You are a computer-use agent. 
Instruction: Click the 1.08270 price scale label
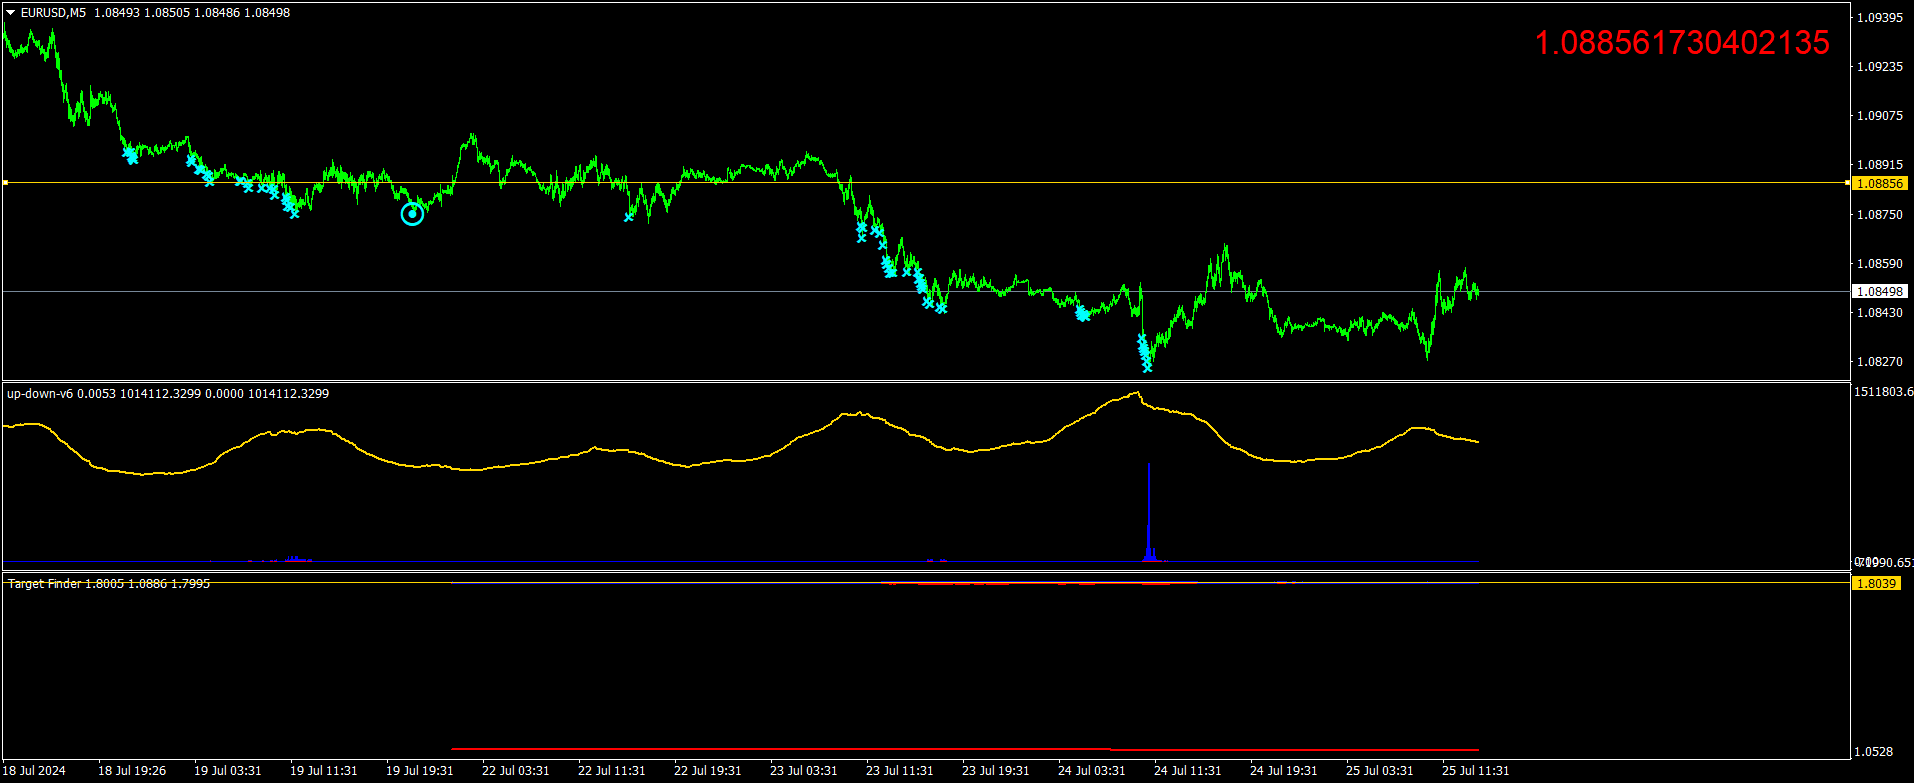tap(1880, 361)
